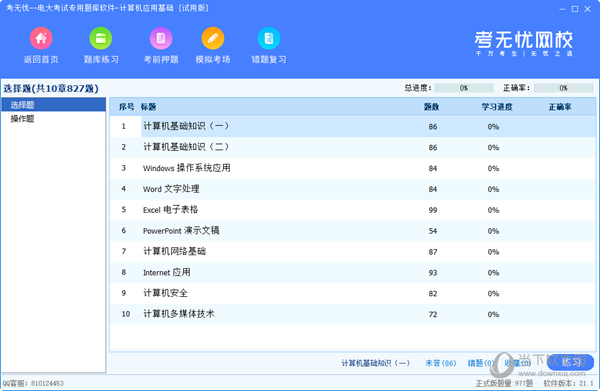Image resolution: width=600 pixels, height=391 pixels.
Task: Select row Excel 电子表格
Action: click(x=353, y=210)
